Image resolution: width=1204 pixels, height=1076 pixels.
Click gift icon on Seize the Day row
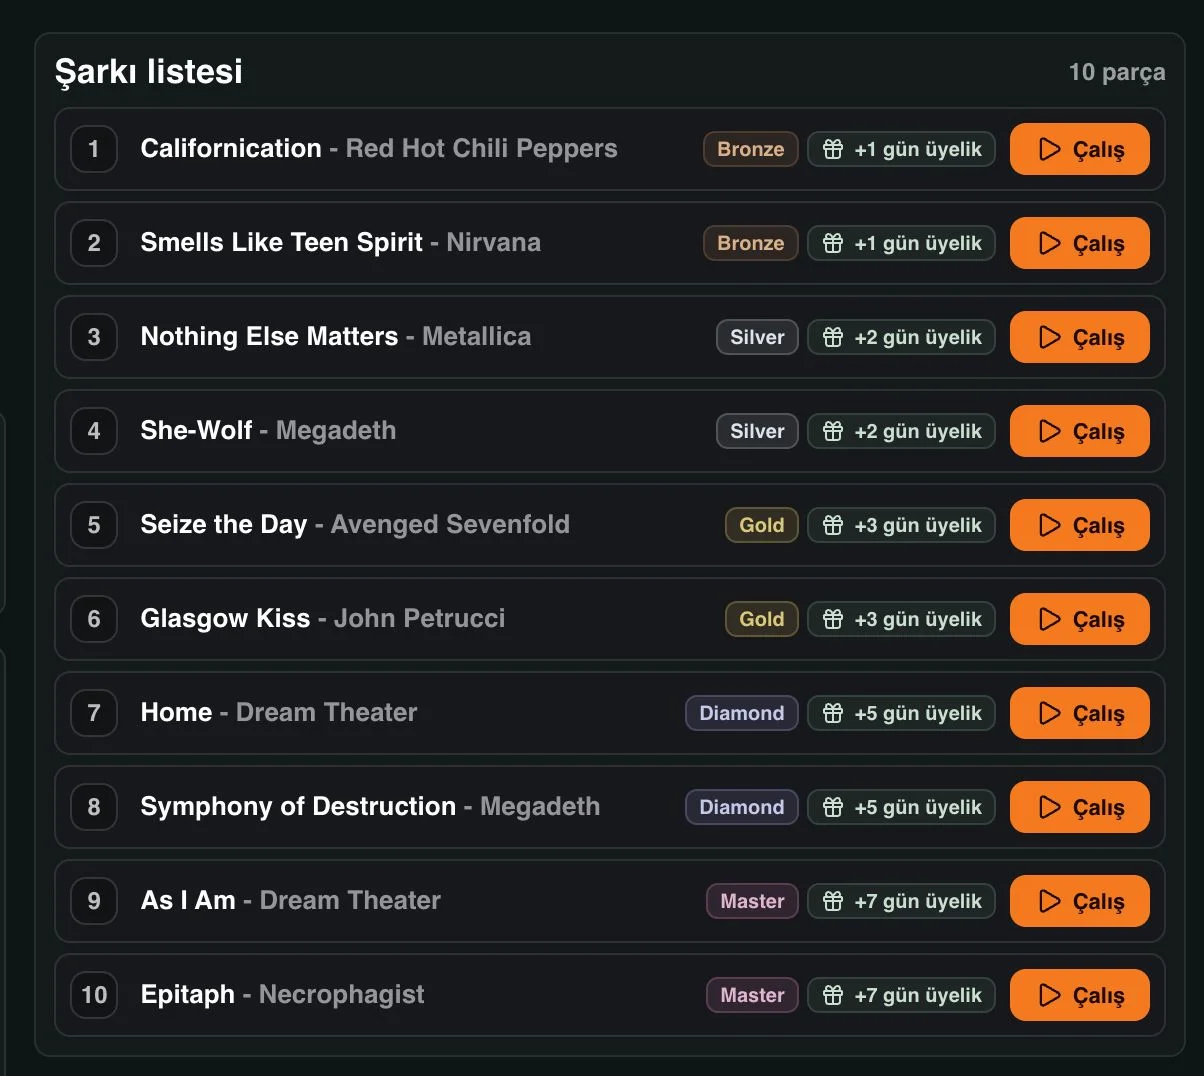[833, 525]
